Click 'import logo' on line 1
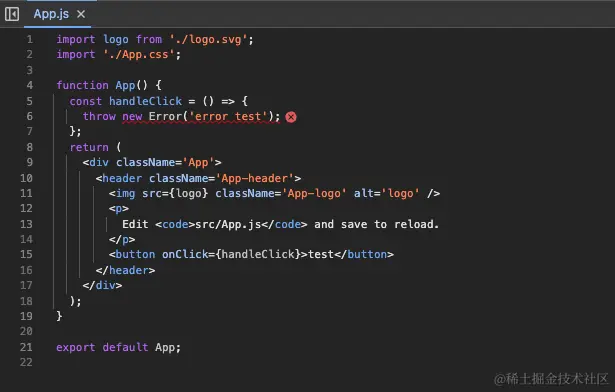Viewport: 615px width, 392px height. (93, 40)
